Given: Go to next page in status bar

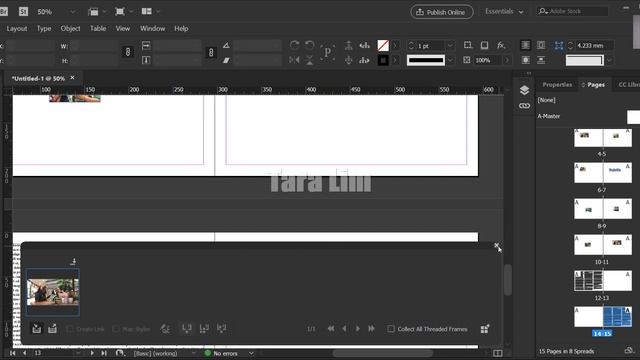Looking at the screenshot, I should pyautogui.click(x=92, y=353).
